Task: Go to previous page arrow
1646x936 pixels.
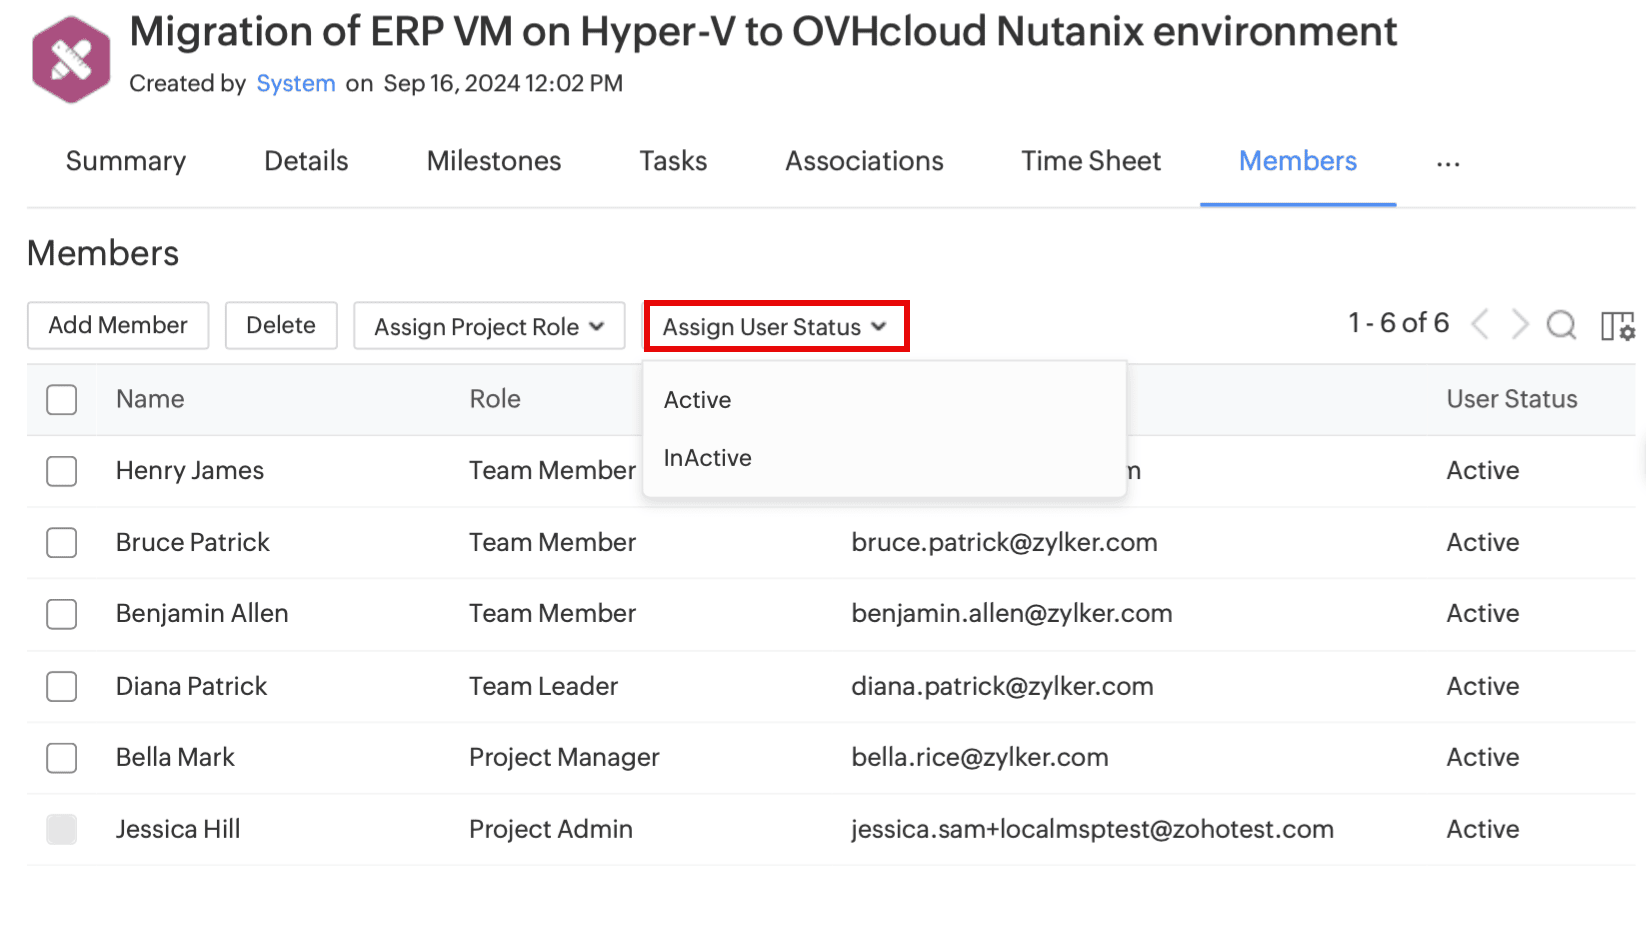Action: pos(1481,324)
